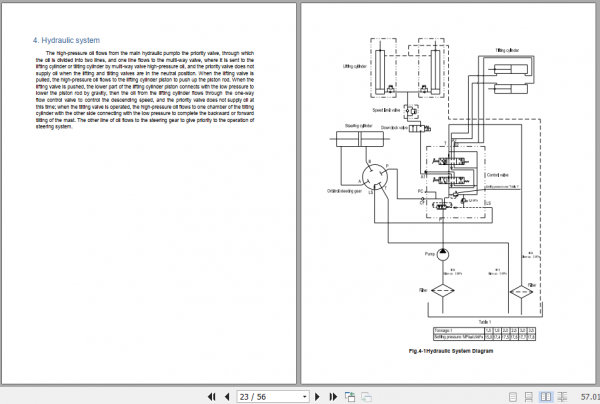600x404 pixels.
Task: Click the Fig.4-1 Hydraulic System Diagram caption
Action: point(451,351)
